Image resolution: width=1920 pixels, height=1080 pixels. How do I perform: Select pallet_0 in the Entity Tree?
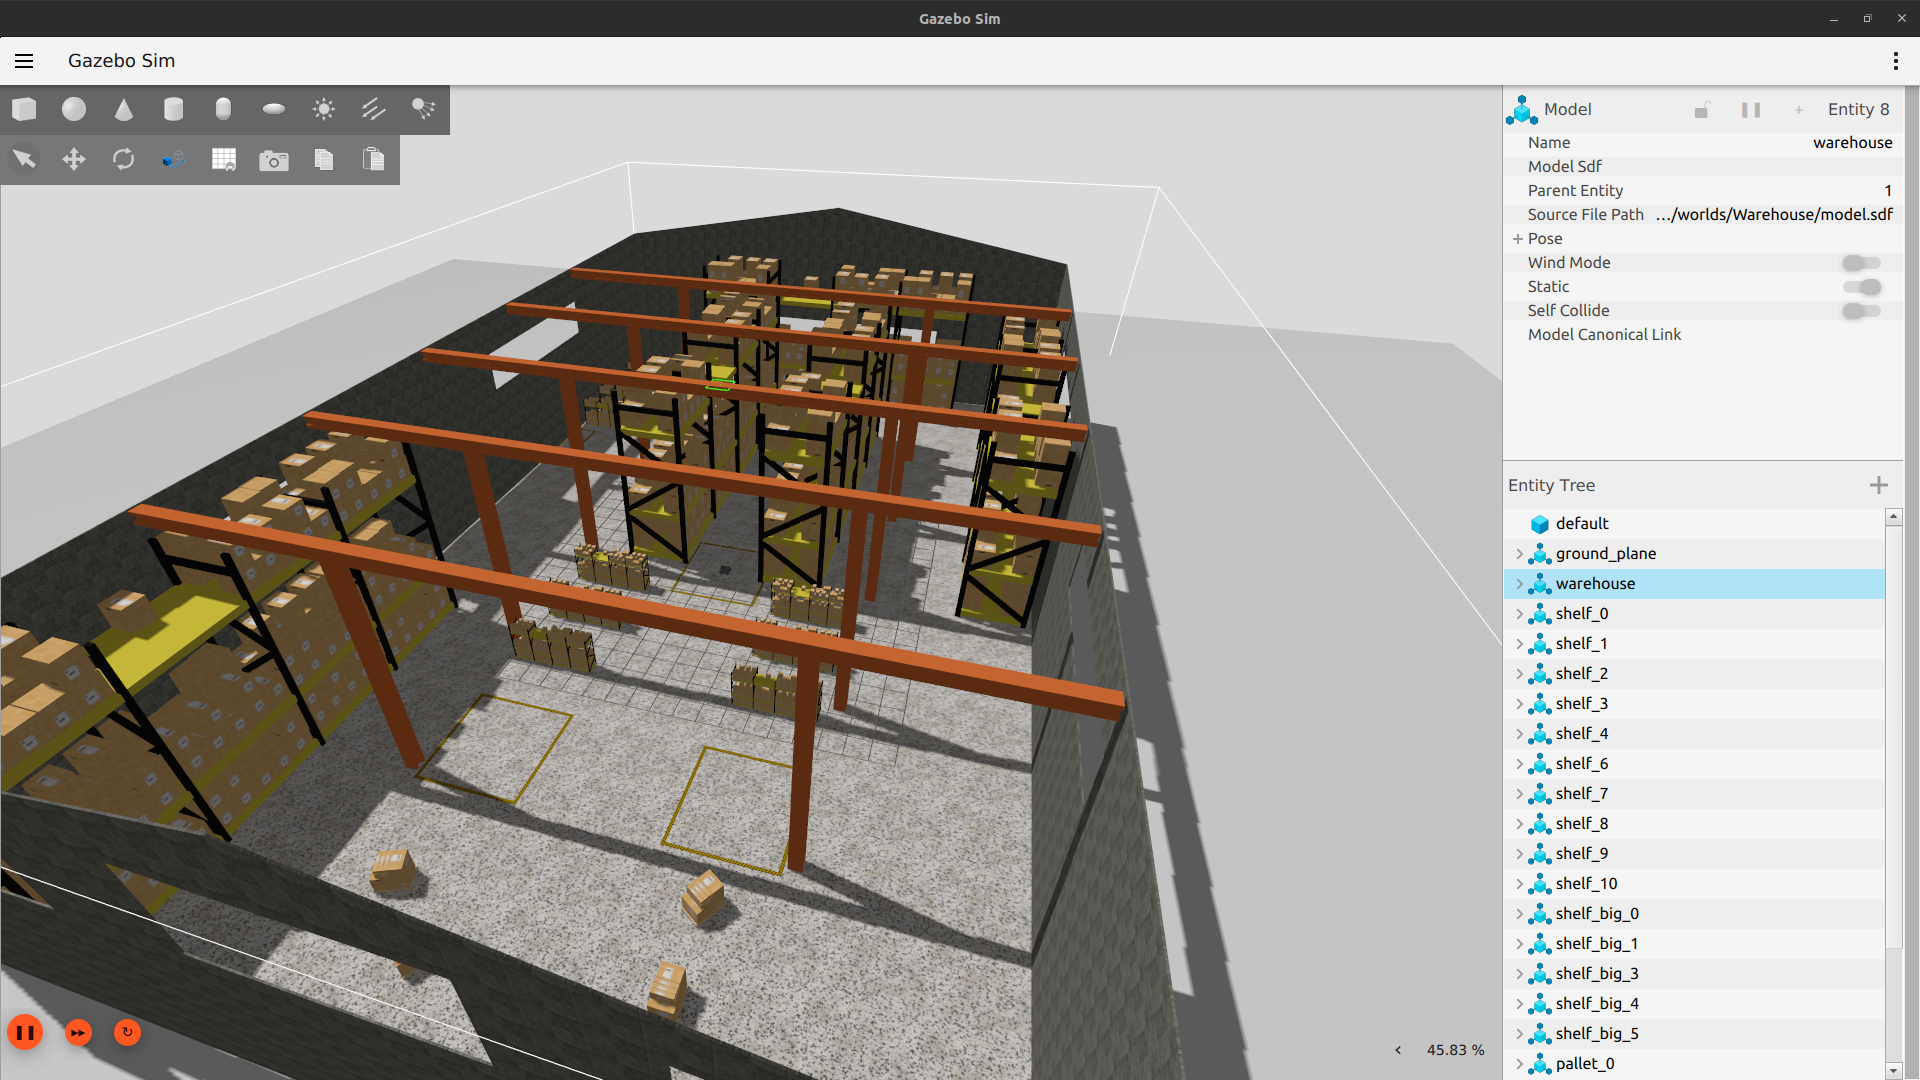tap(1585, 1064)
